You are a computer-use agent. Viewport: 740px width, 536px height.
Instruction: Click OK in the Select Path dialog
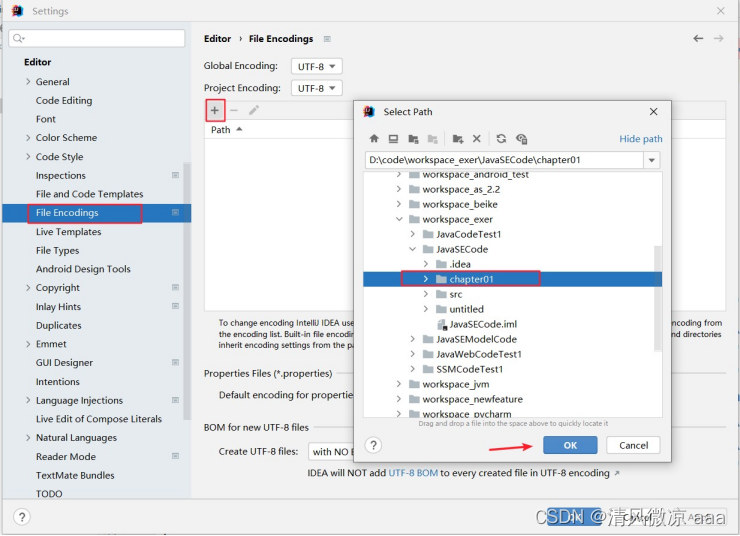(570, 445)
